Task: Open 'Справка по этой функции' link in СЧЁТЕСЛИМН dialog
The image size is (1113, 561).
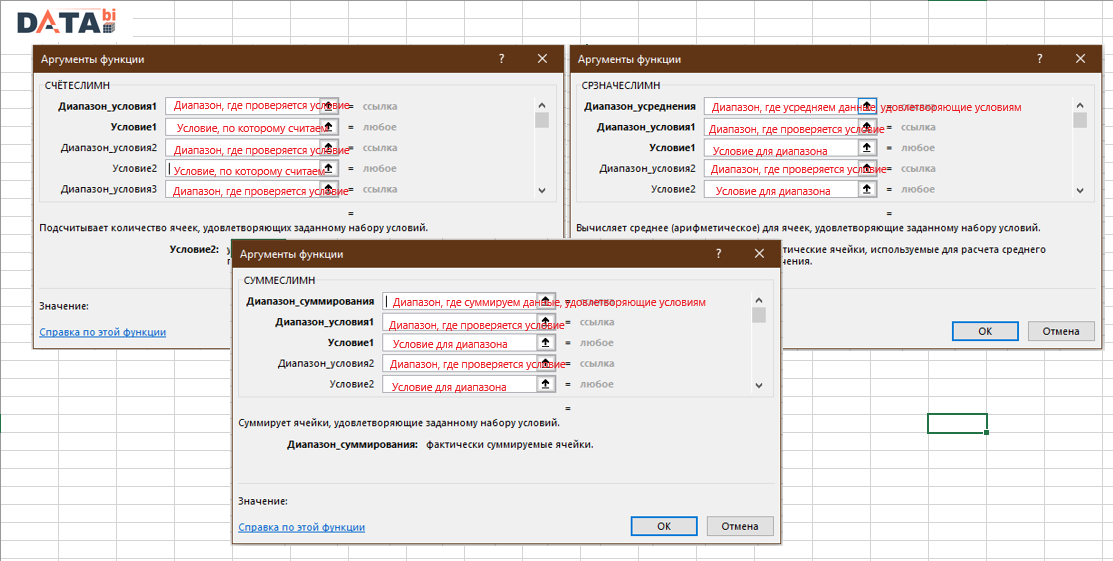Action: coord(103,332)
